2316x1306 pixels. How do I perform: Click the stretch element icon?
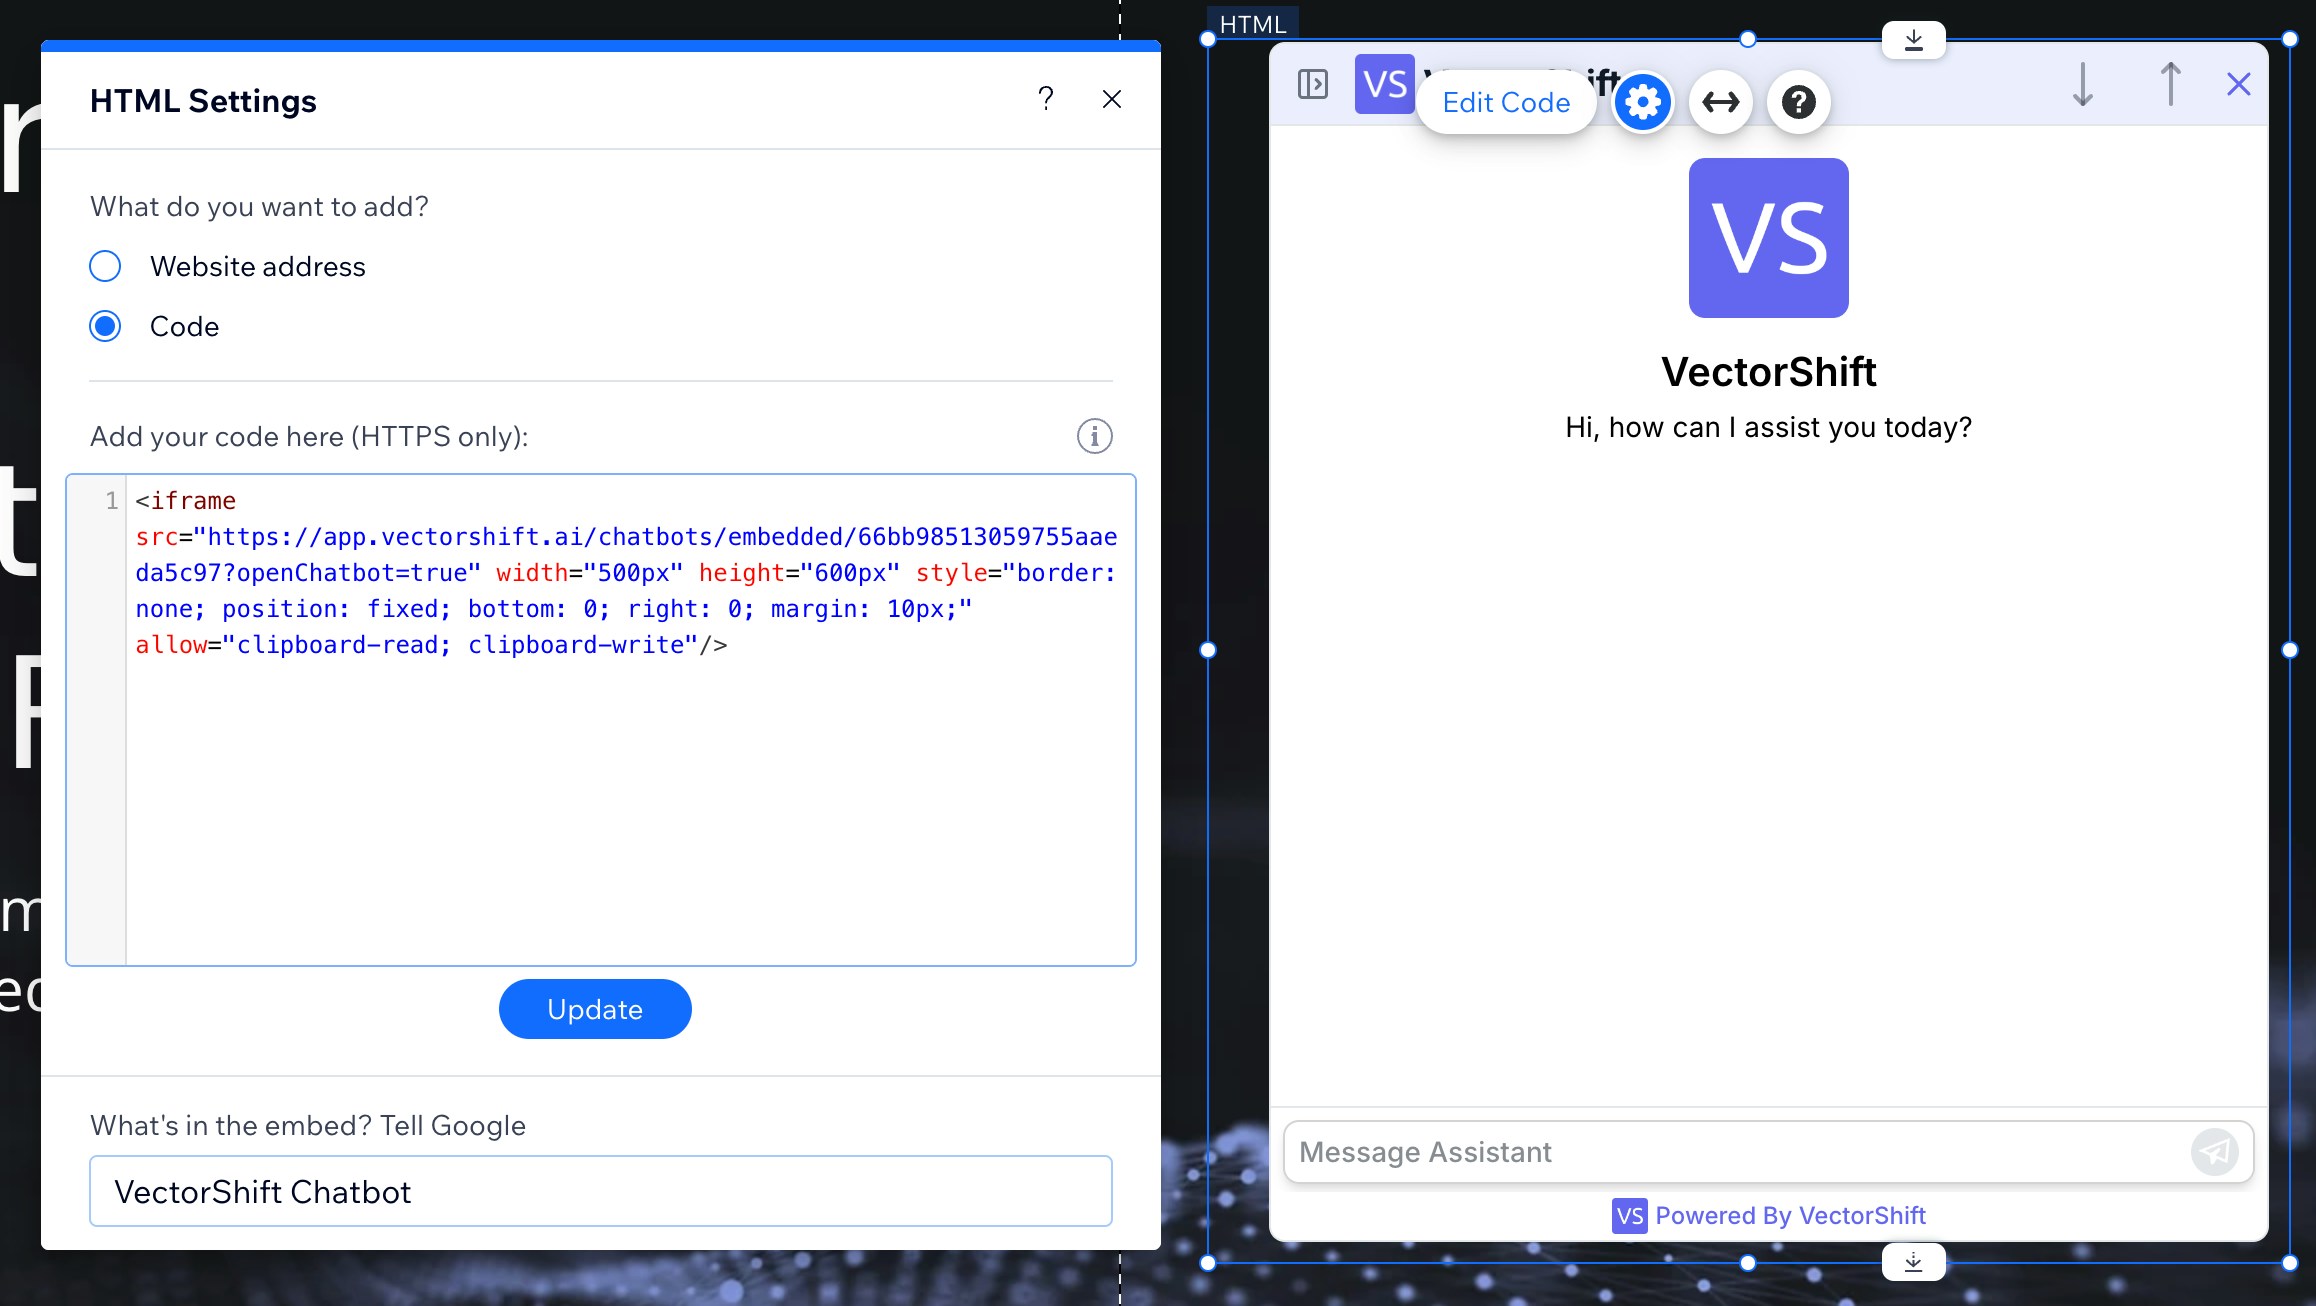(x=1721, y=101)
